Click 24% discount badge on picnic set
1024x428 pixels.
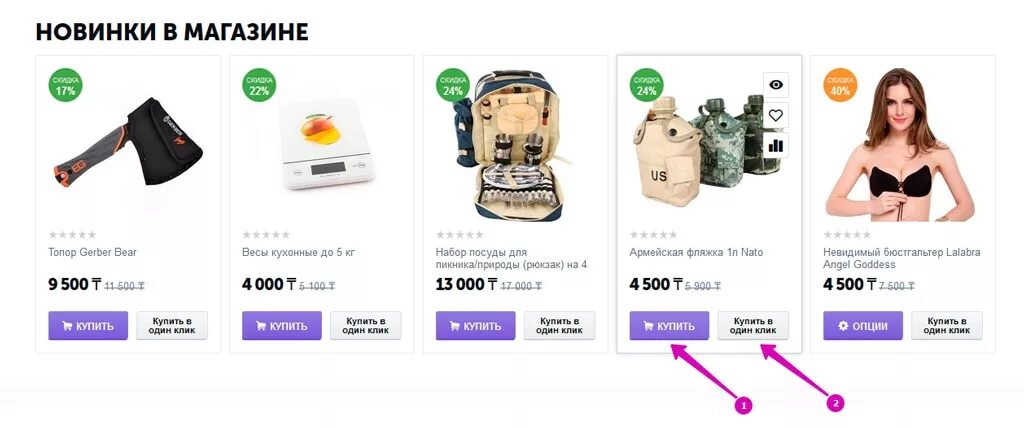tap(453, 86)
